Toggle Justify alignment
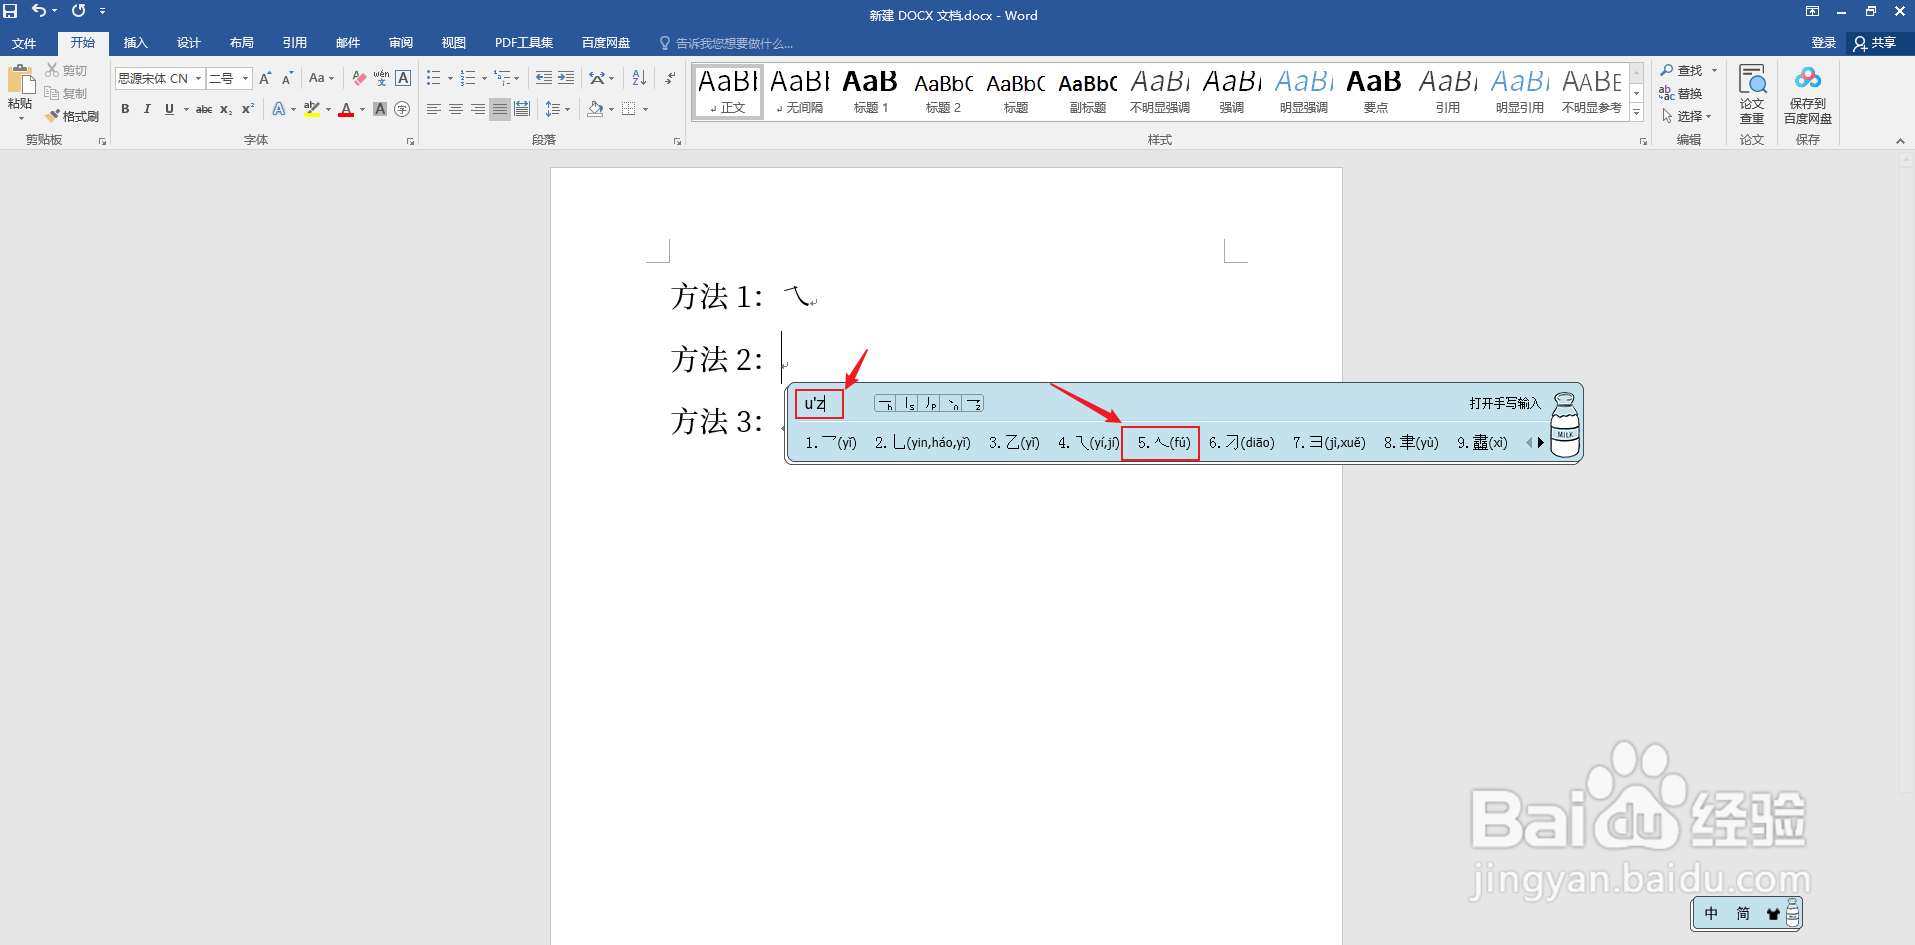 tap(499, 109)
